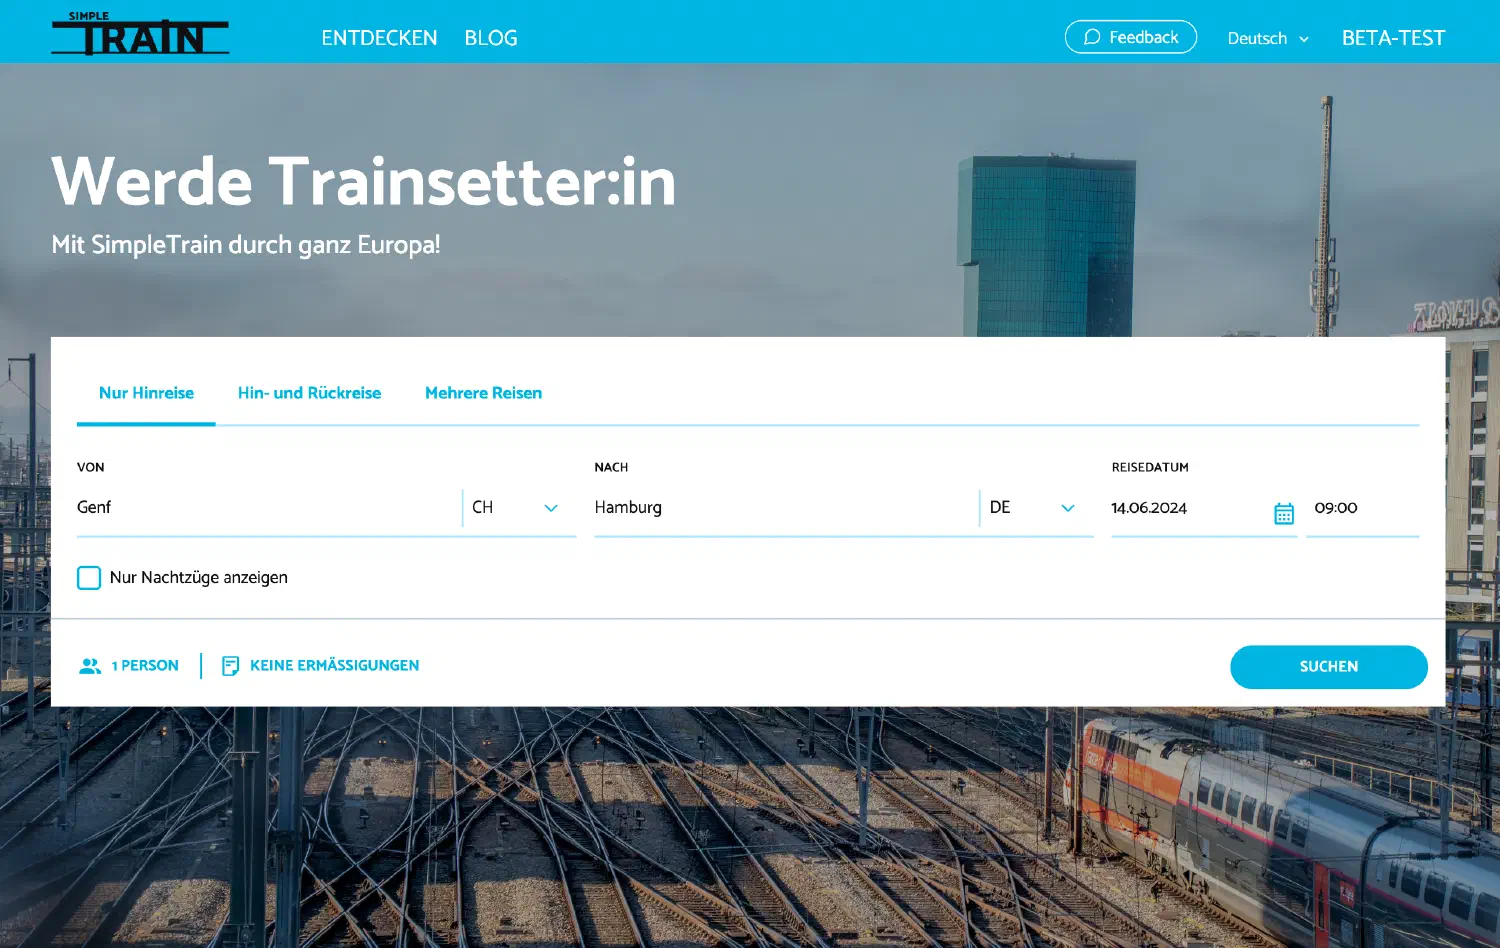The width and height of the screenshot is (1500, 948).
Task: Click KEINE ERMÄSSIGUNGEN to add a discount
Action: pyautogui.click(x=336, y=664)
